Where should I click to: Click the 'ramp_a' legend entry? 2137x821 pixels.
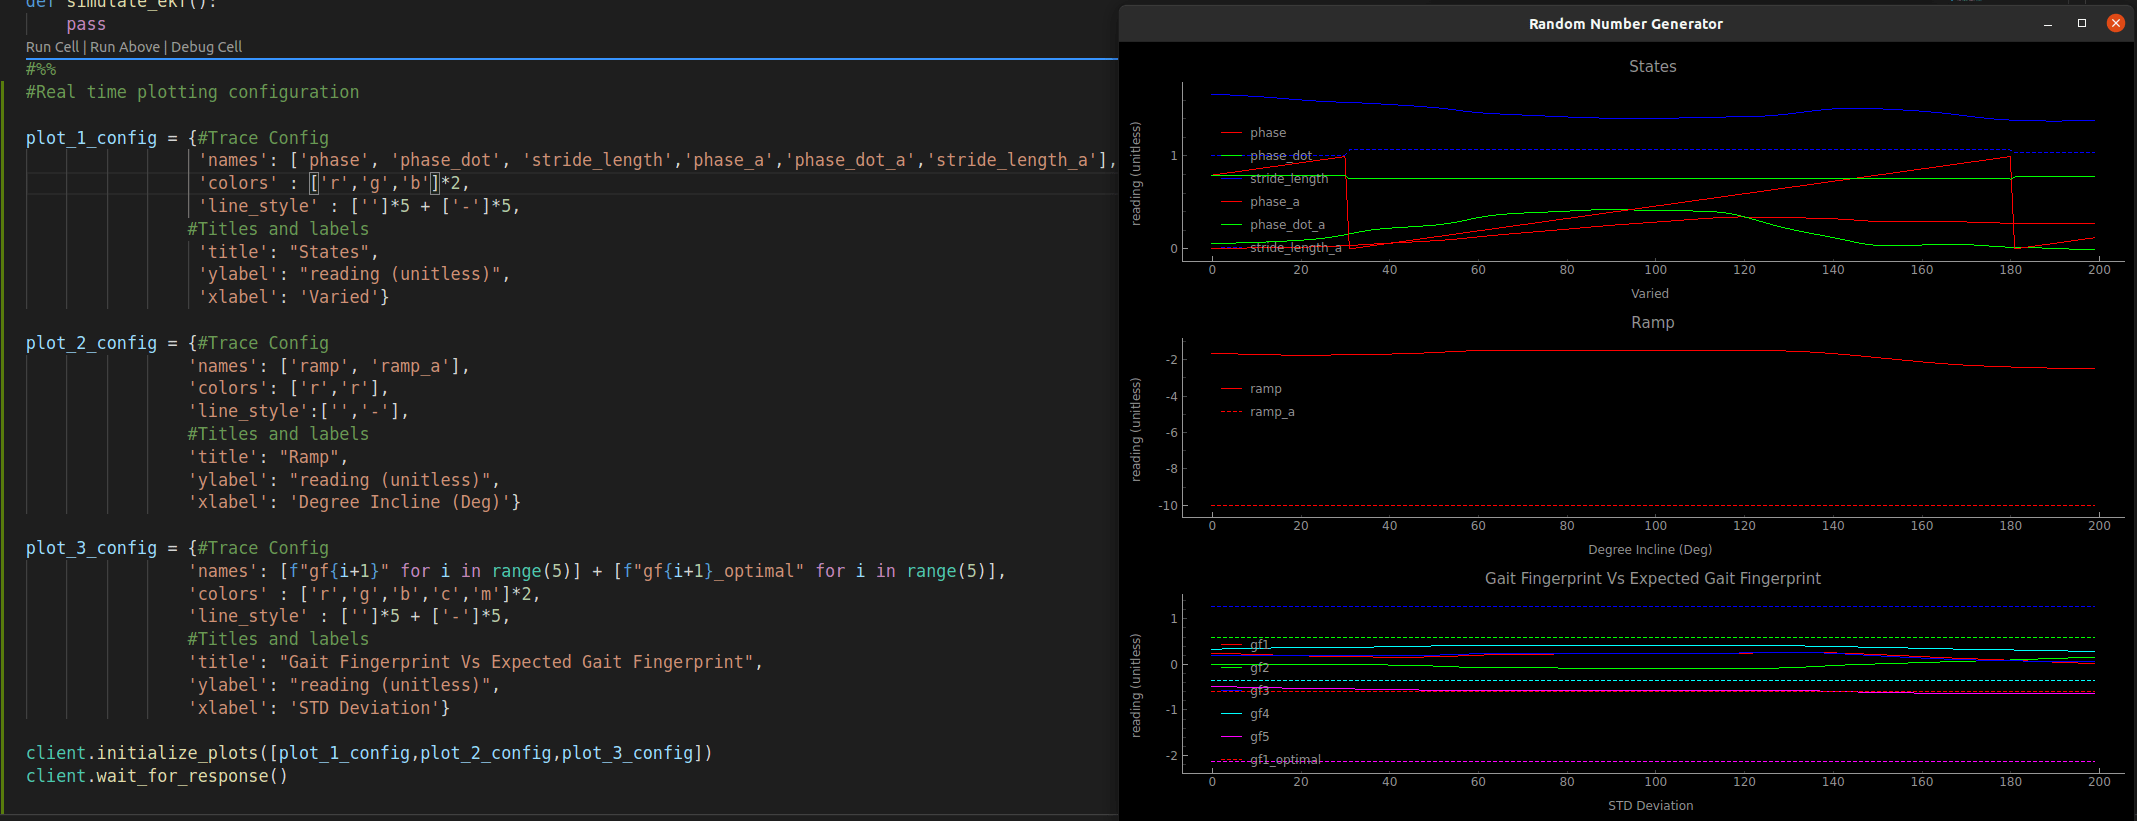click(1272, 412)
